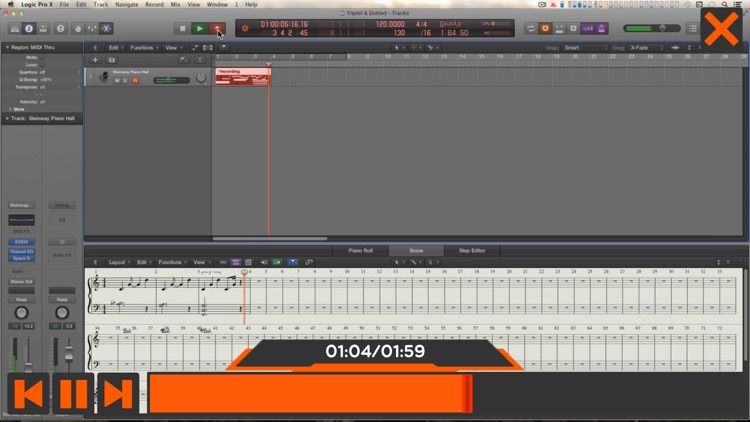Stop transport playback

pyautogui.click(x=182, y=29)
